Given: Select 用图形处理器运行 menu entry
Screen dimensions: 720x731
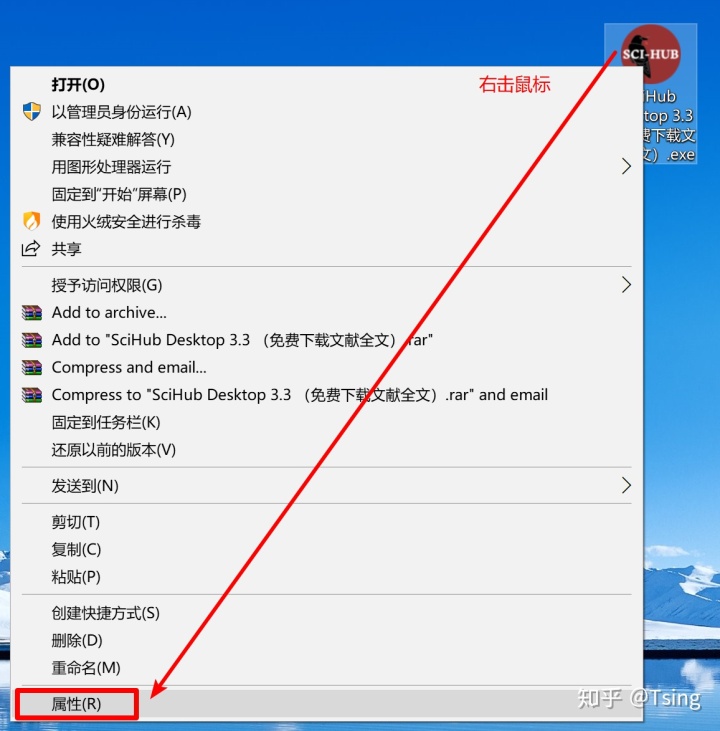Looking at the screenshot, I should [x=326, y=166].
